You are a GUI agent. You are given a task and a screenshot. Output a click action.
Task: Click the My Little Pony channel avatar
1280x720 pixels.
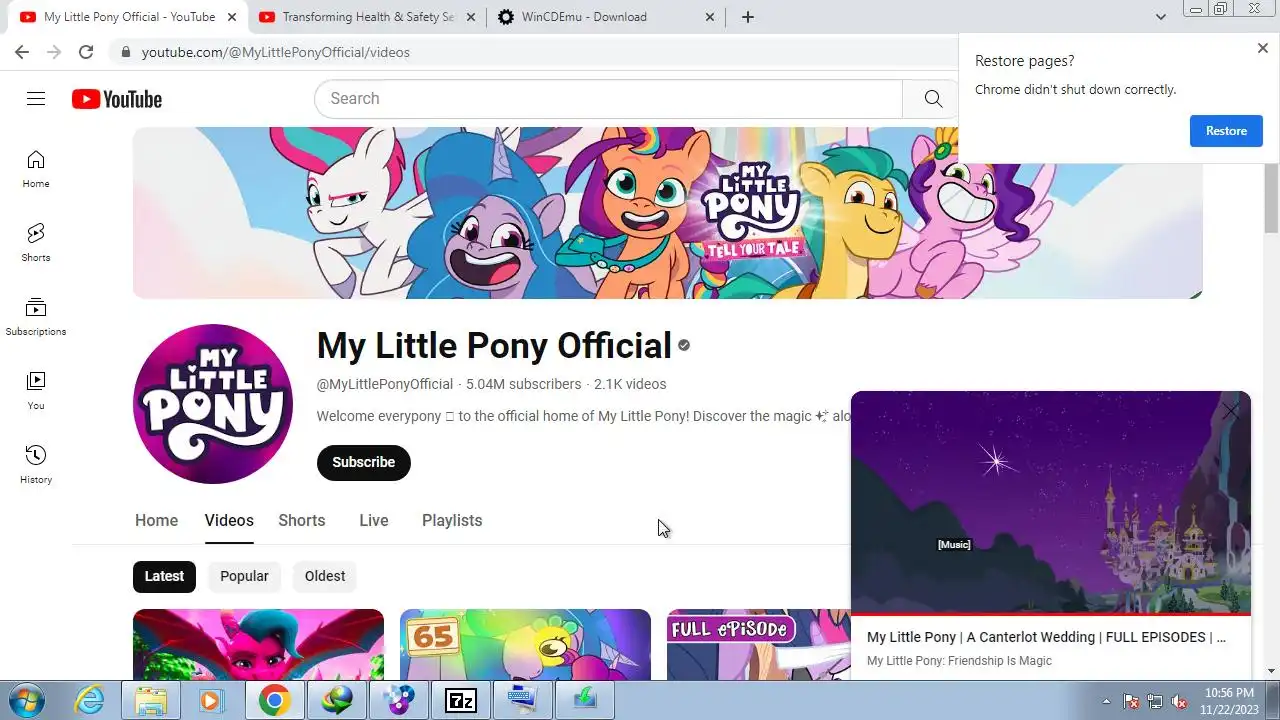point(213,404)
